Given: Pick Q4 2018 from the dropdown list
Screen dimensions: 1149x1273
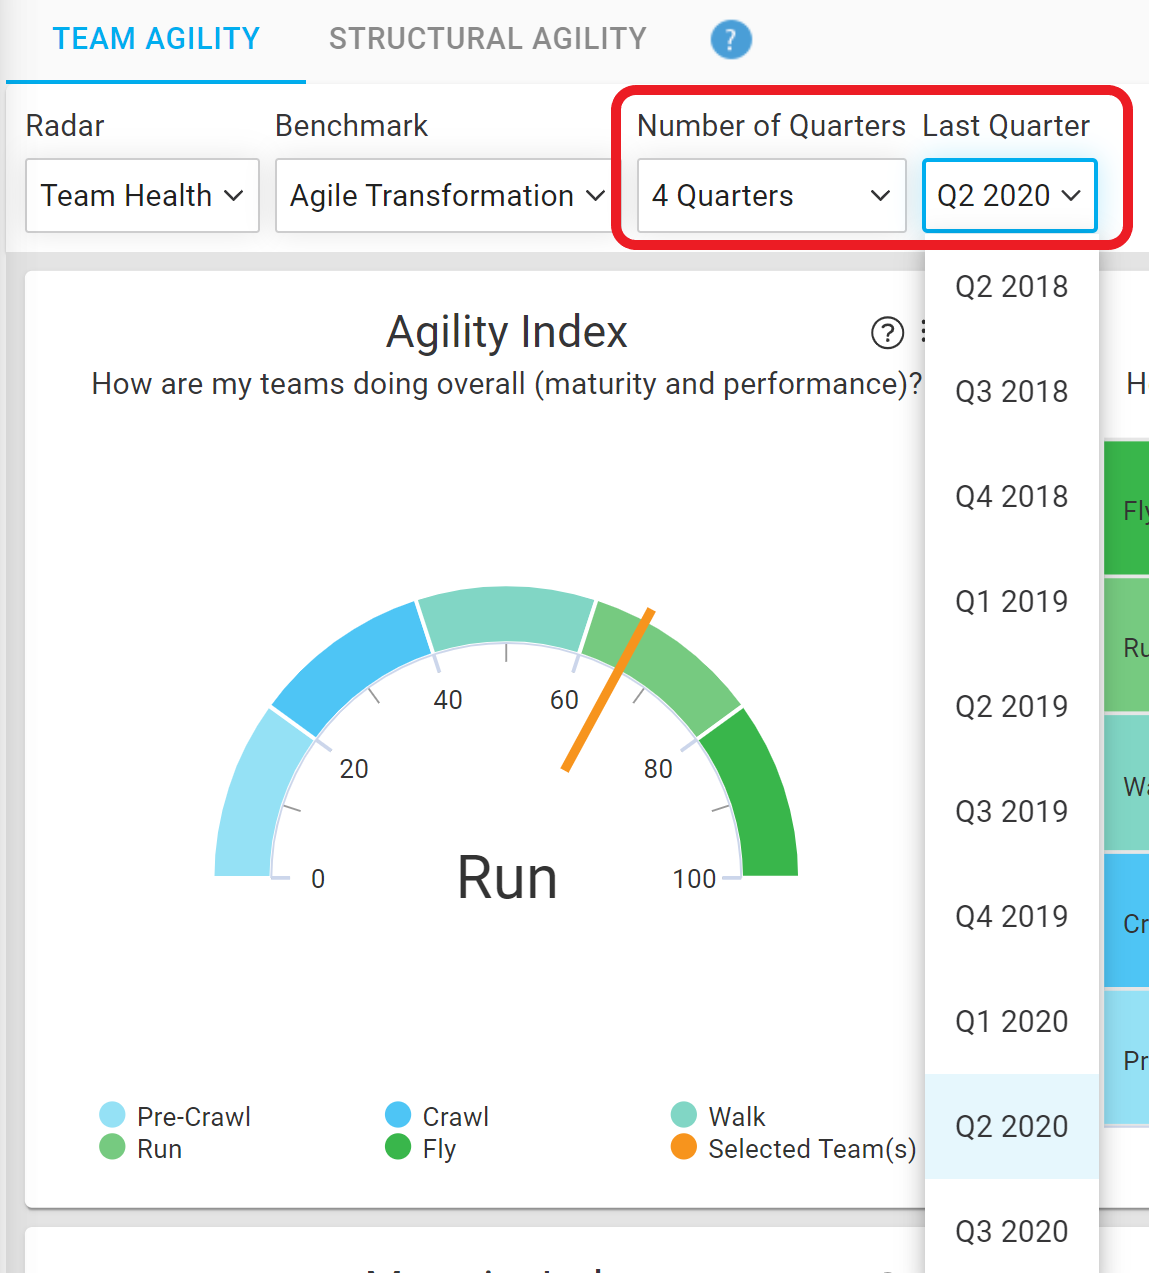Looking at the screenshot, I should [1012, 497].
